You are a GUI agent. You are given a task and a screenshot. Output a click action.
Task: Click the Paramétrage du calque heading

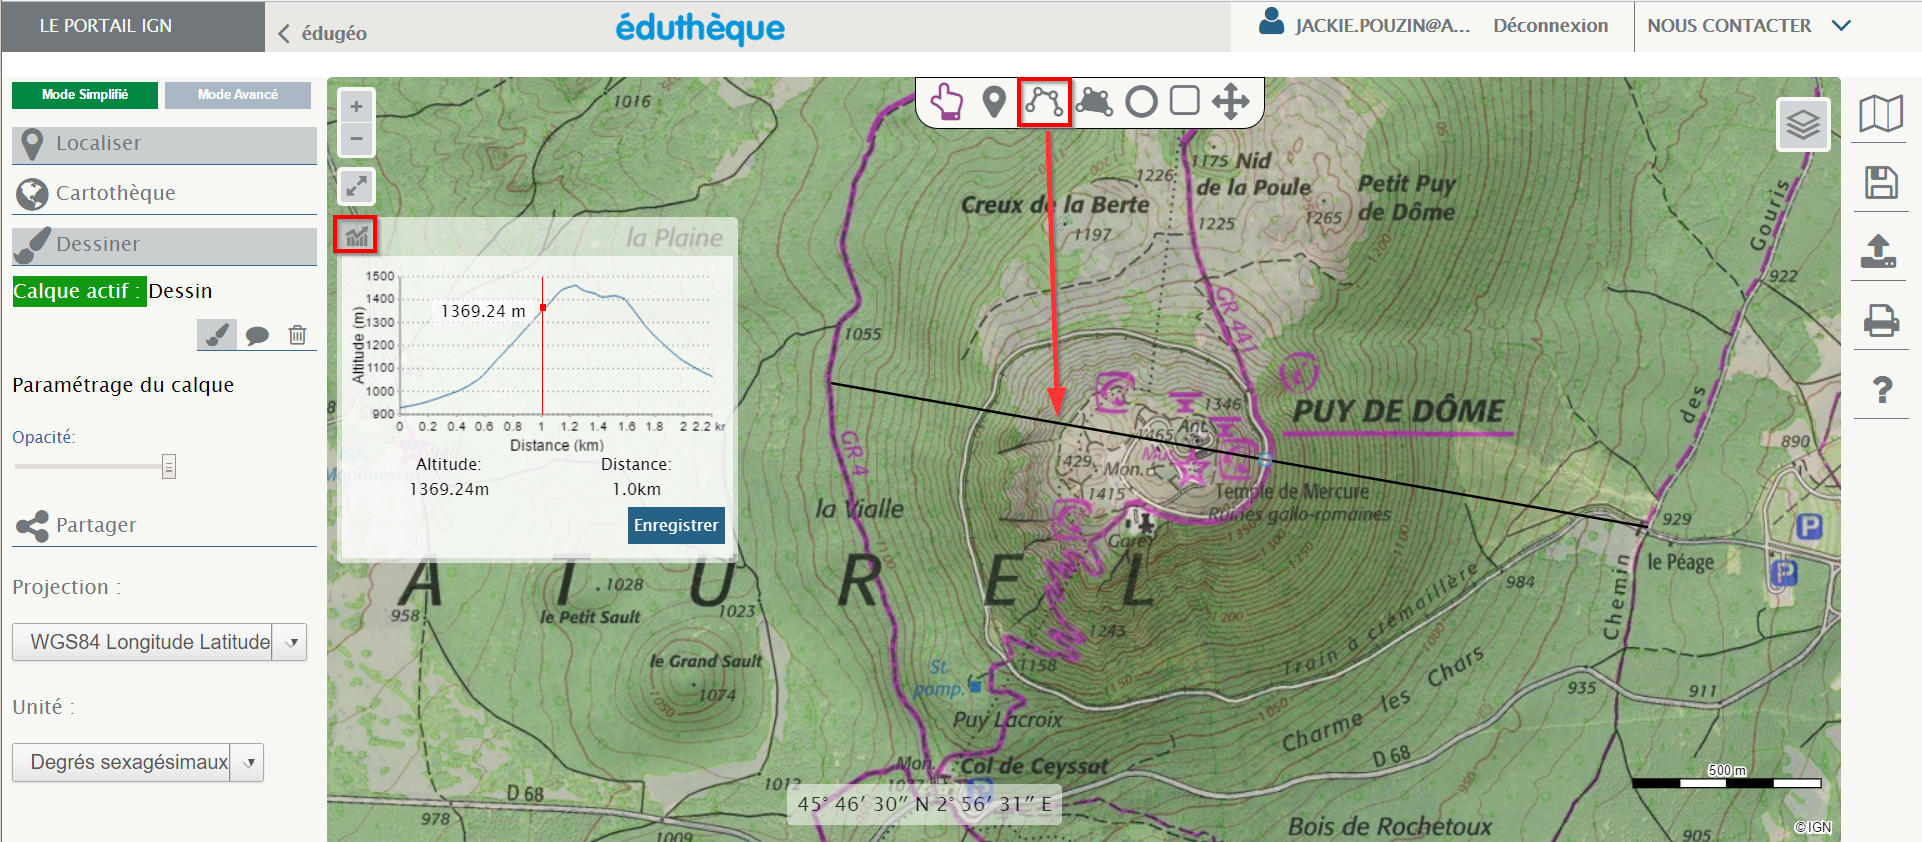(x=123, y=385)
